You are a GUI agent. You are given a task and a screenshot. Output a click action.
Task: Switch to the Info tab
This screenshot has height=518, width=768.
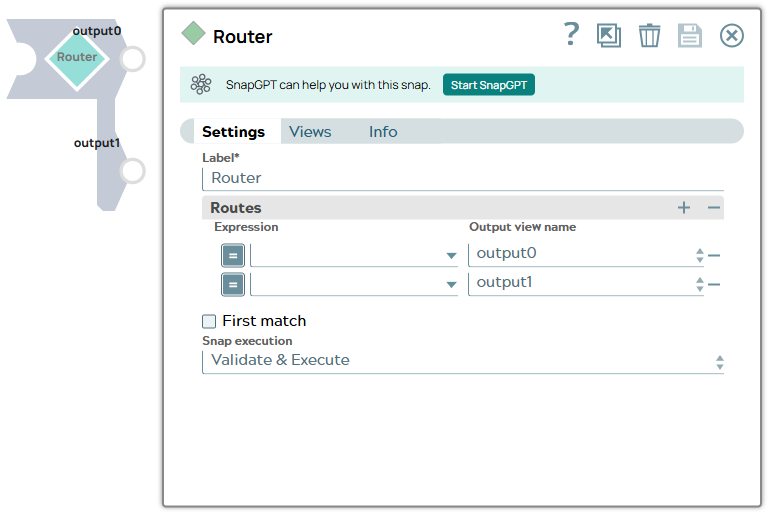[x=383, y=132]
